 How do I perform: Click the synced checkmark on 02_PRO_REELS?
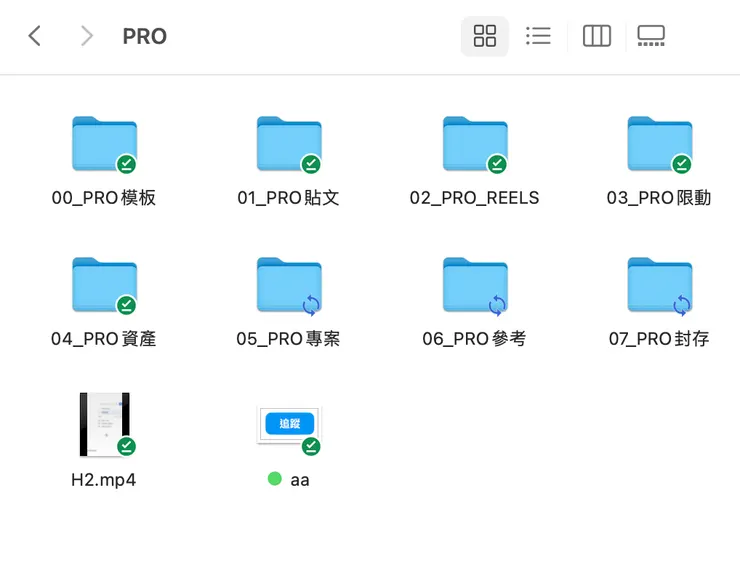tap(497, 164)
